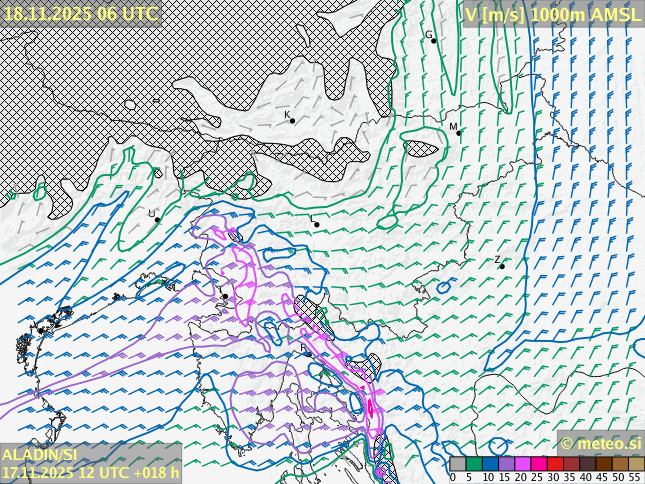Click the 18.11.2025 06 UTC timestamp label
Screen dimensions: 645x484
(80, 13)
